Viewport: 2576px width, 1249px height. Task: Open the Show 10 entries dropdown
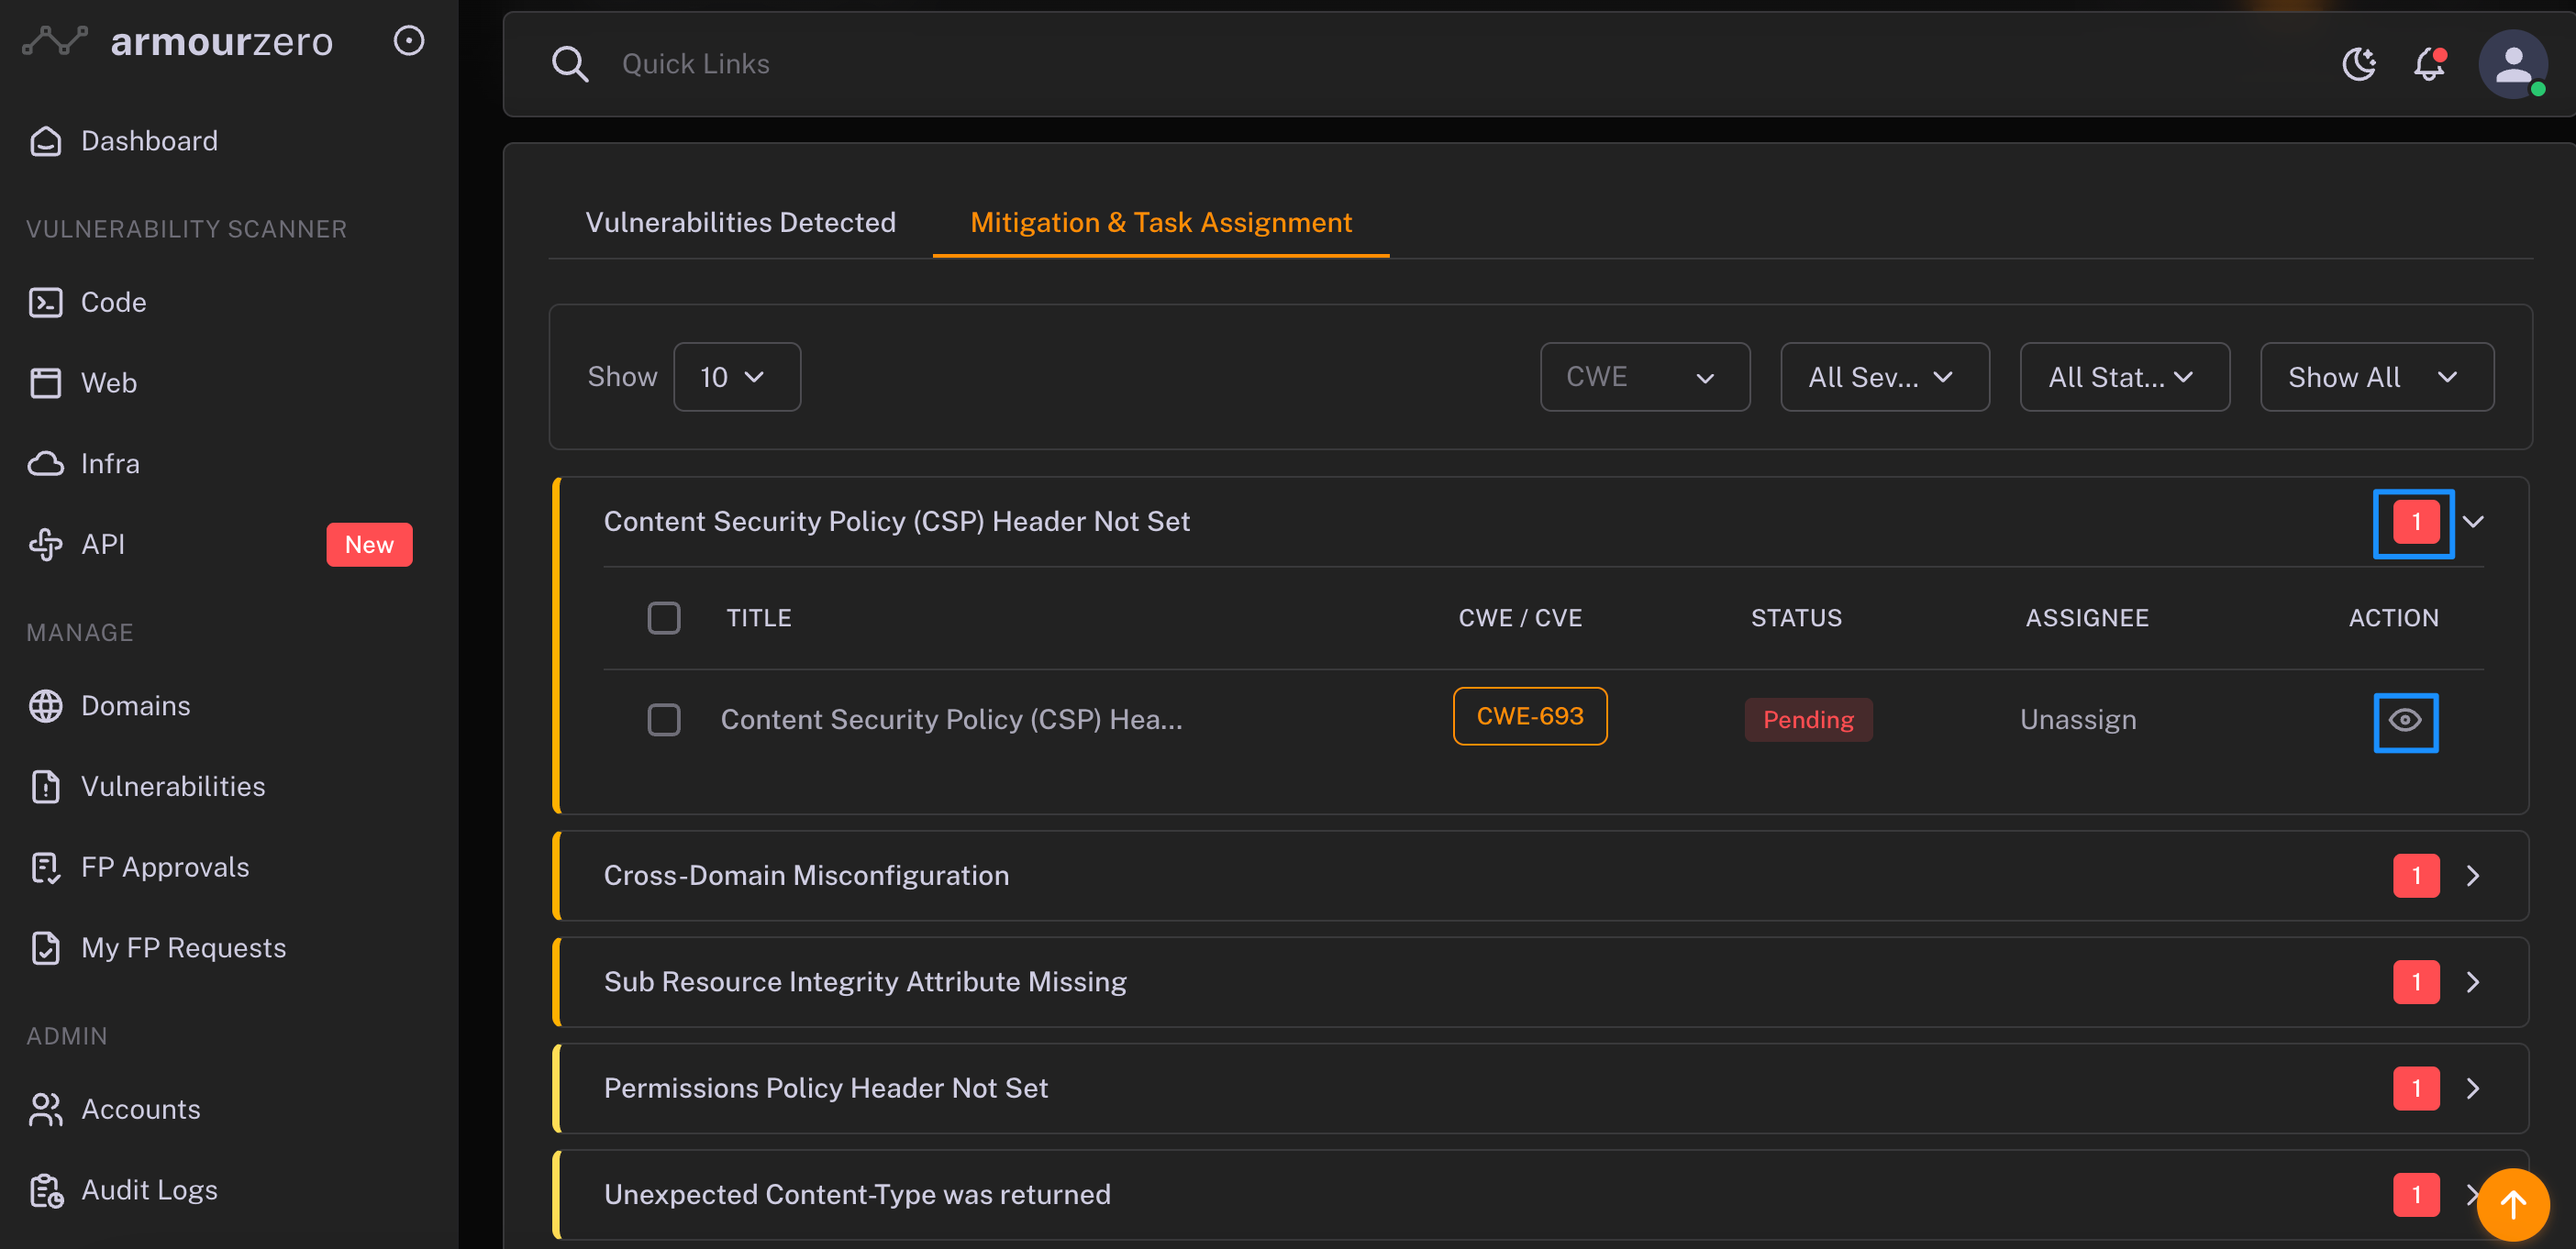[737, 377]
